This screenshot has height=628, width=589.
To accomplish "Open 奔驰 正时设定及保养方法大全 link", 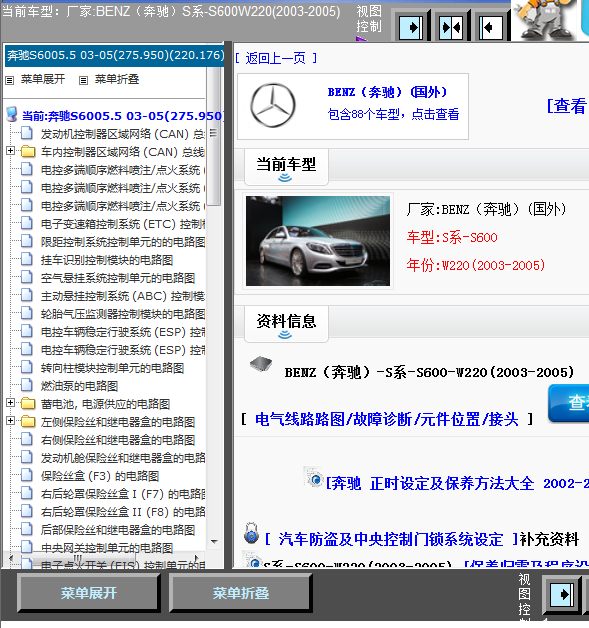I will [457, 483].
